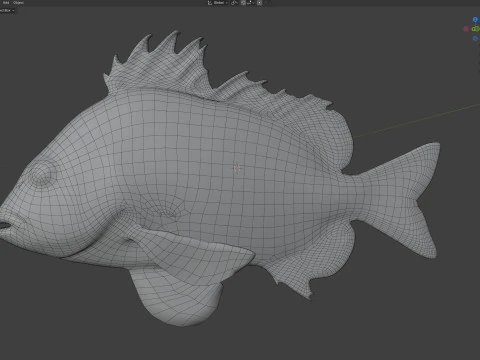Viewport: 480px width, 360px height.
Task: Open the Select Box tool dropdown
Action: click(7, 10)
